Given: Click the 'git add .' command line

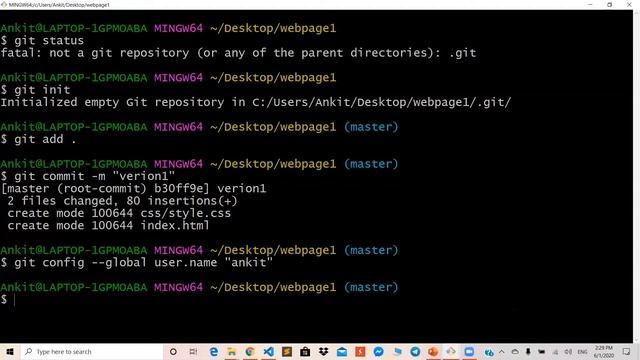Looking at the screenshot, I should [x=38, y=139].
